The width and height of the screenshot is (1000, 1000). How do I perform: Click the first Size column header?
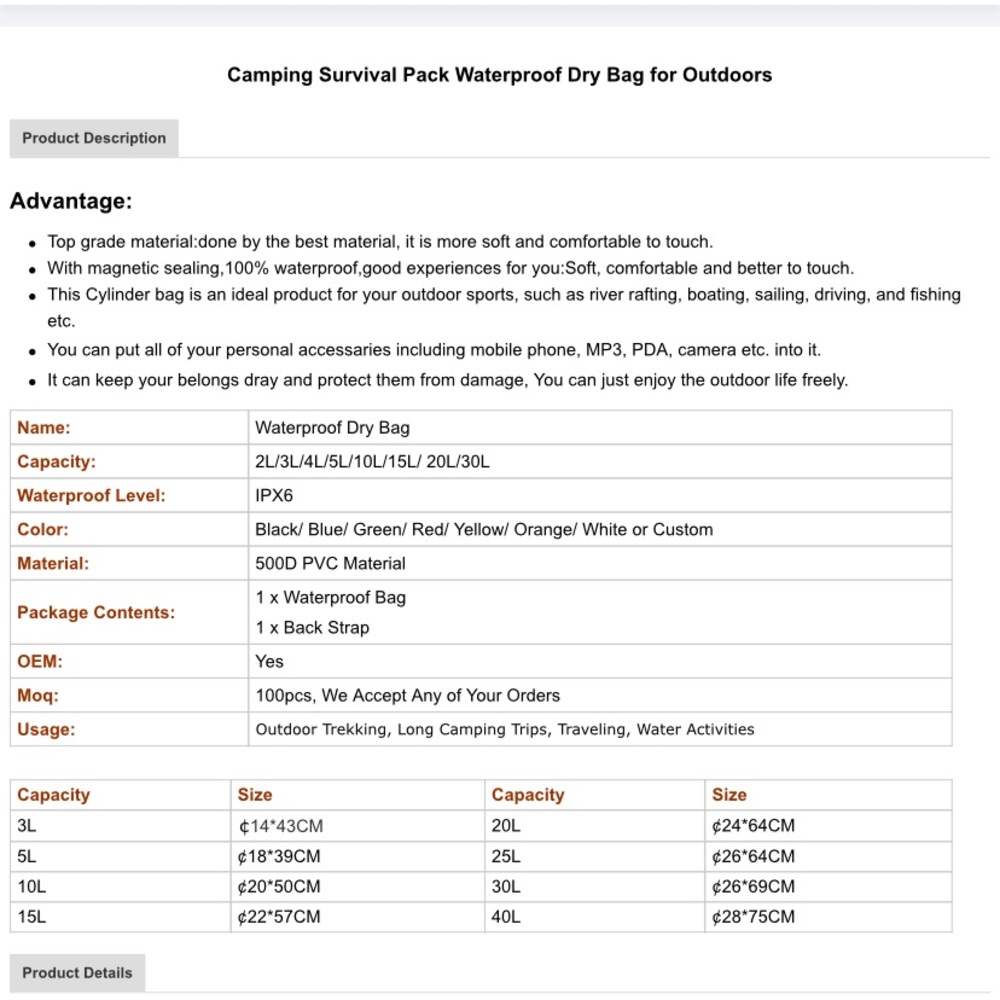pos(254,795)
